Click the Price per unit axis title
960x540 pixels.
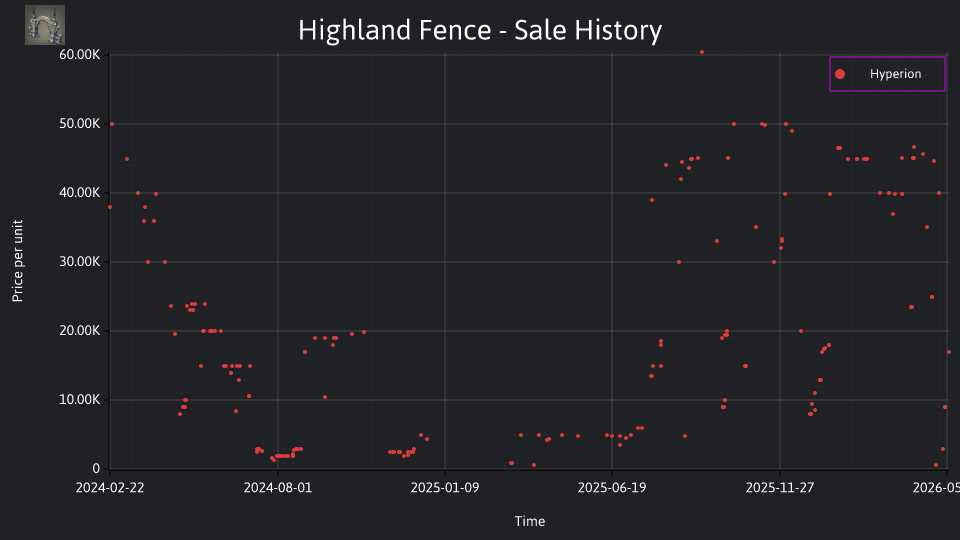(18, 261)
